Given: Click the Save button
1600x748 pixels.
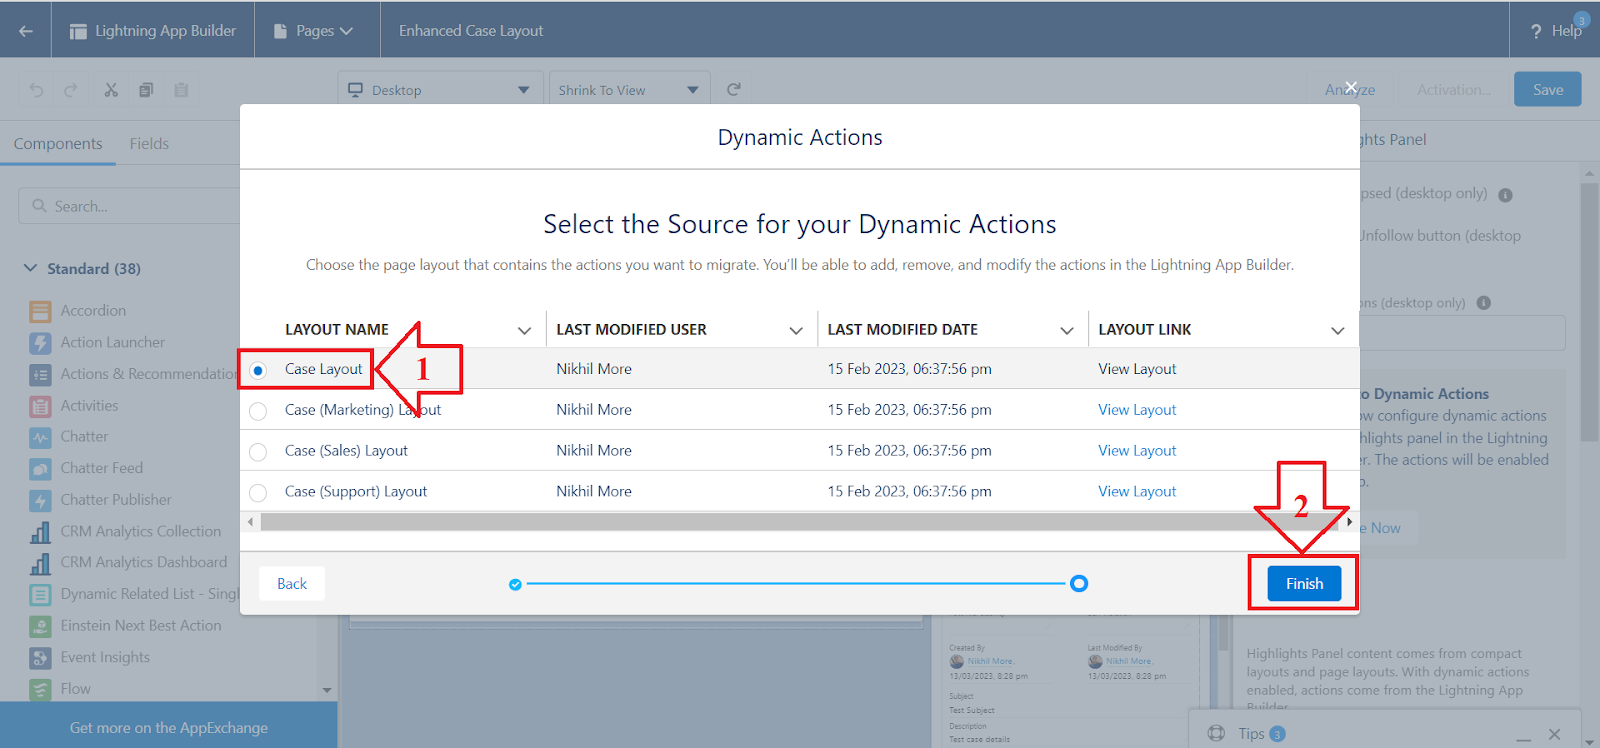Looking at the screenshot, I should point(1548,89).
